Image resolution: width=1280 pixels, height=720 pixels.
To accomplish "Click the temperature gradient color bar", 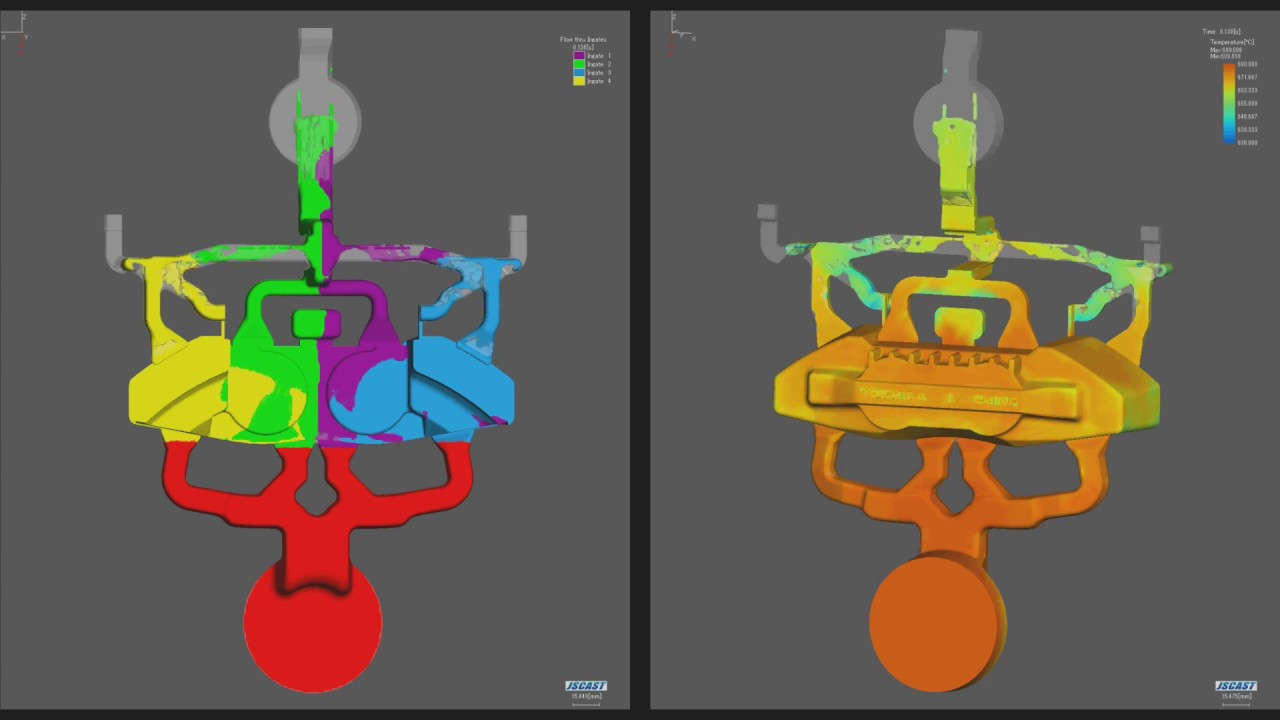I will click(x=1229, y=104).
